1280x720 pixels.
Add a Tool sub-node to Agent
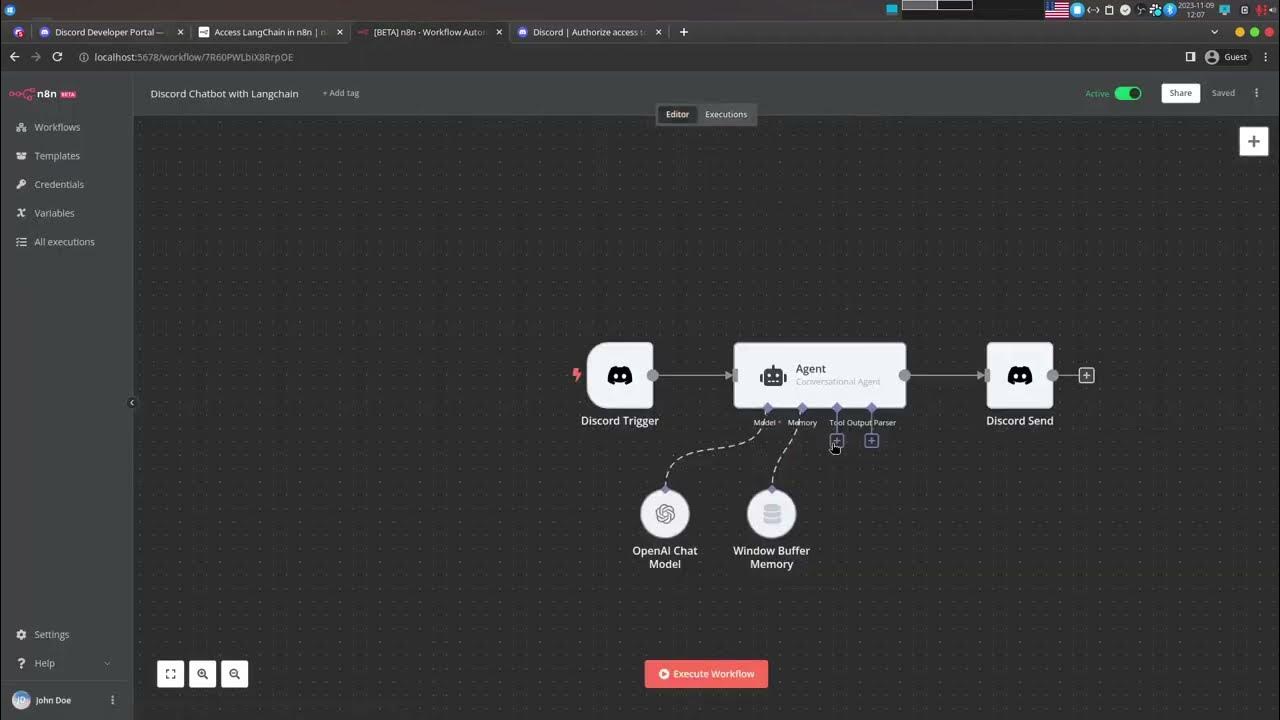(837, 440)
